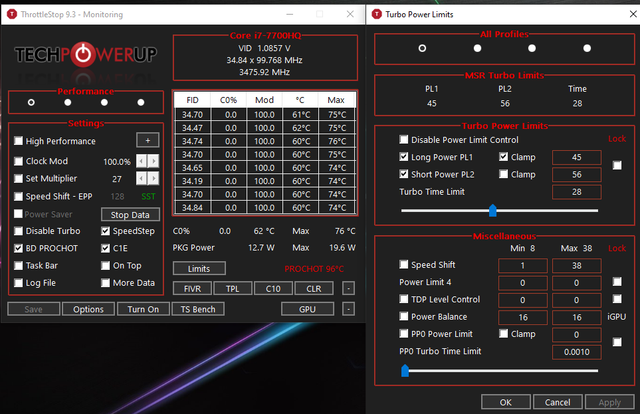Select first Performance profile radio button
Image resolution: width=640 pixels, height=414 pixels.
[x=31, y=102]
